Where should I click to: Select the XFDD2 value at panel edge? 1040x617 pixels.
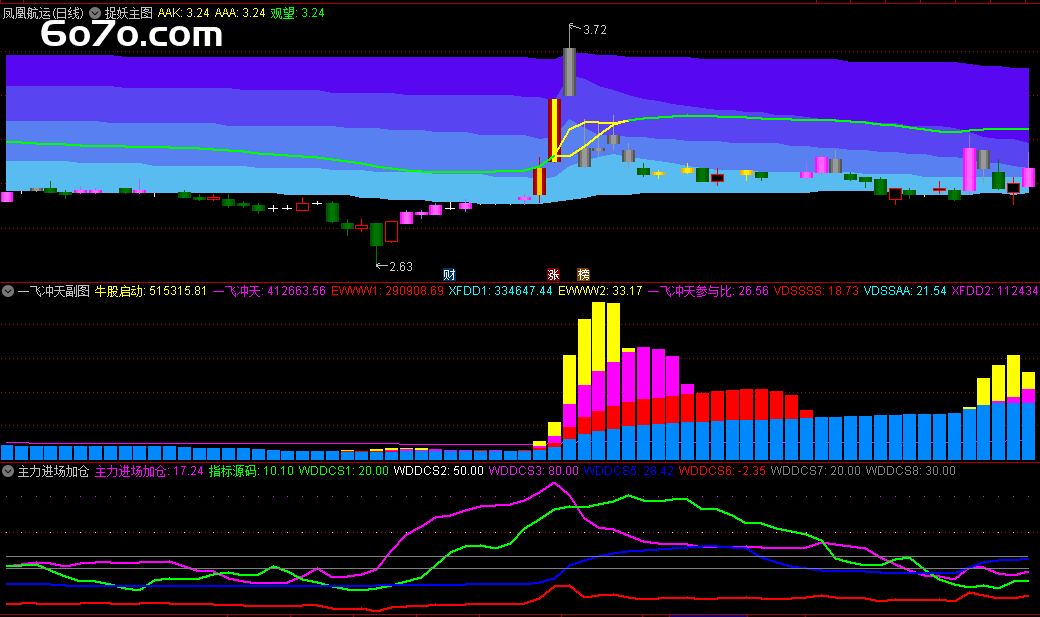pyautogui.click(x=996, y=291)
